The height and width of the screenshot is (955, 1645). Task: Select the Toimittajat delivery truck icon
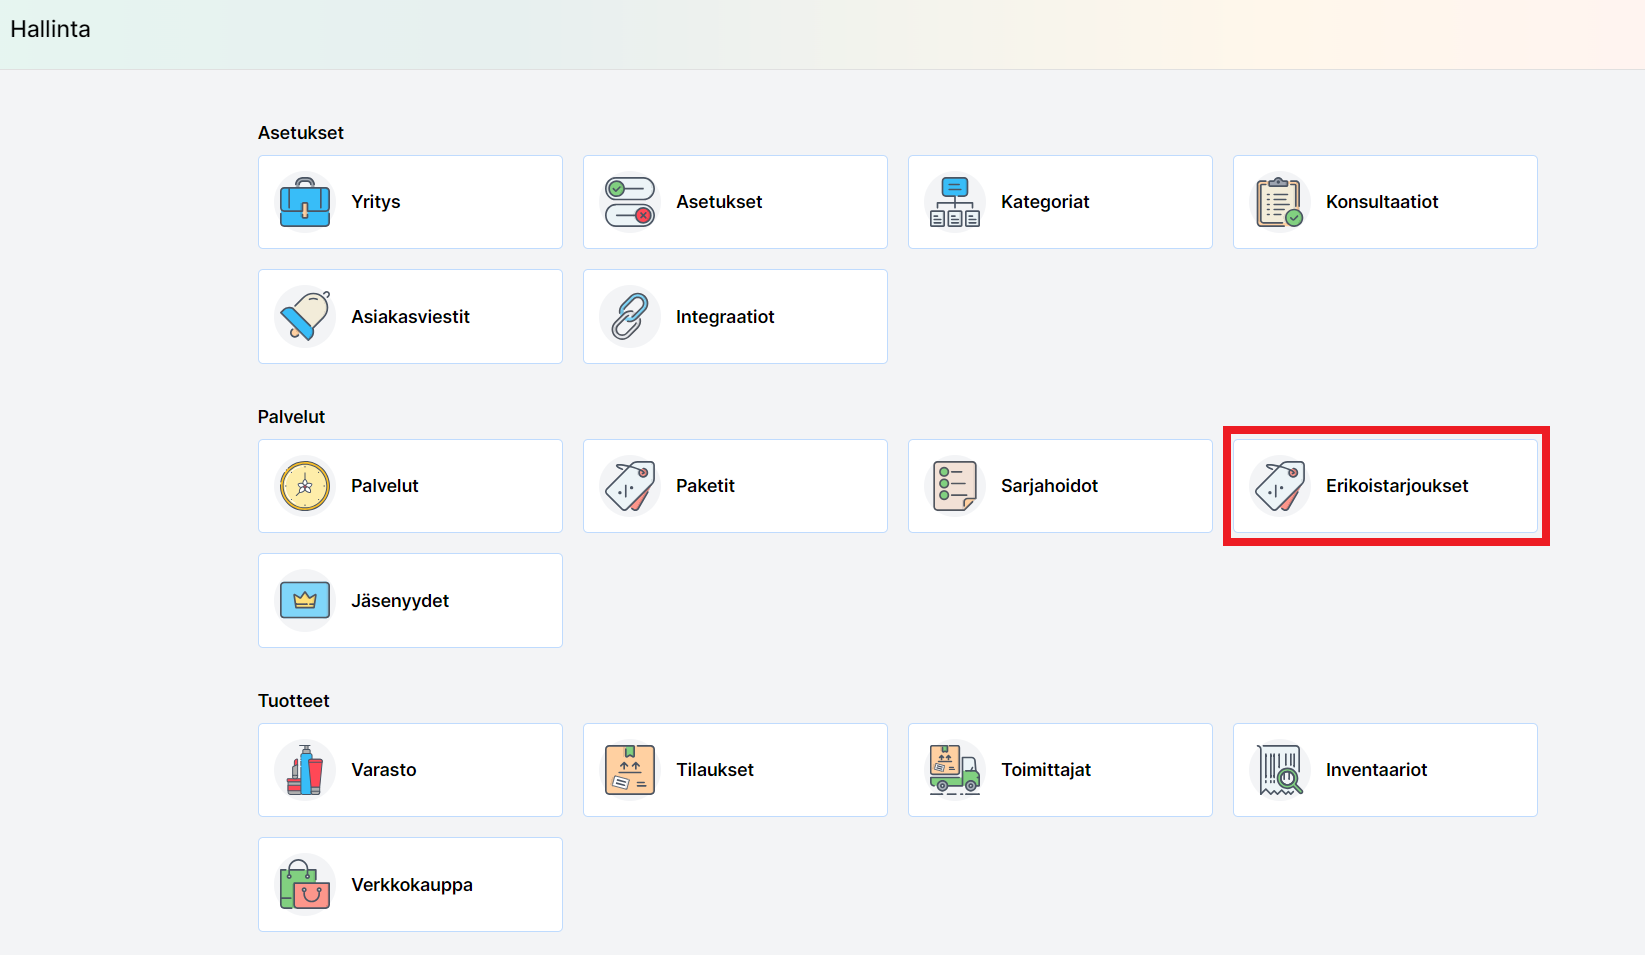point(955,770)
